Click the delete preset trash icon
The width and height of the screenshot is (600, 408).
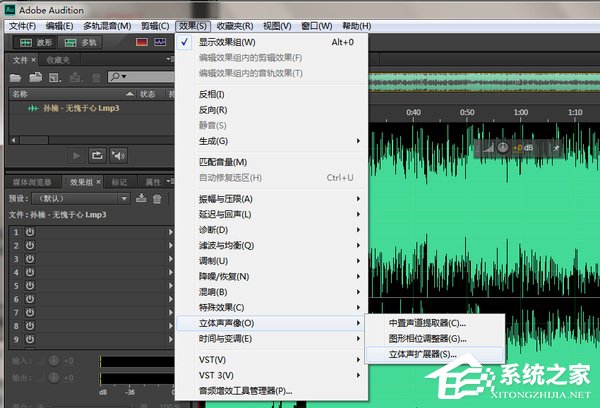click(x=157, y=199)
